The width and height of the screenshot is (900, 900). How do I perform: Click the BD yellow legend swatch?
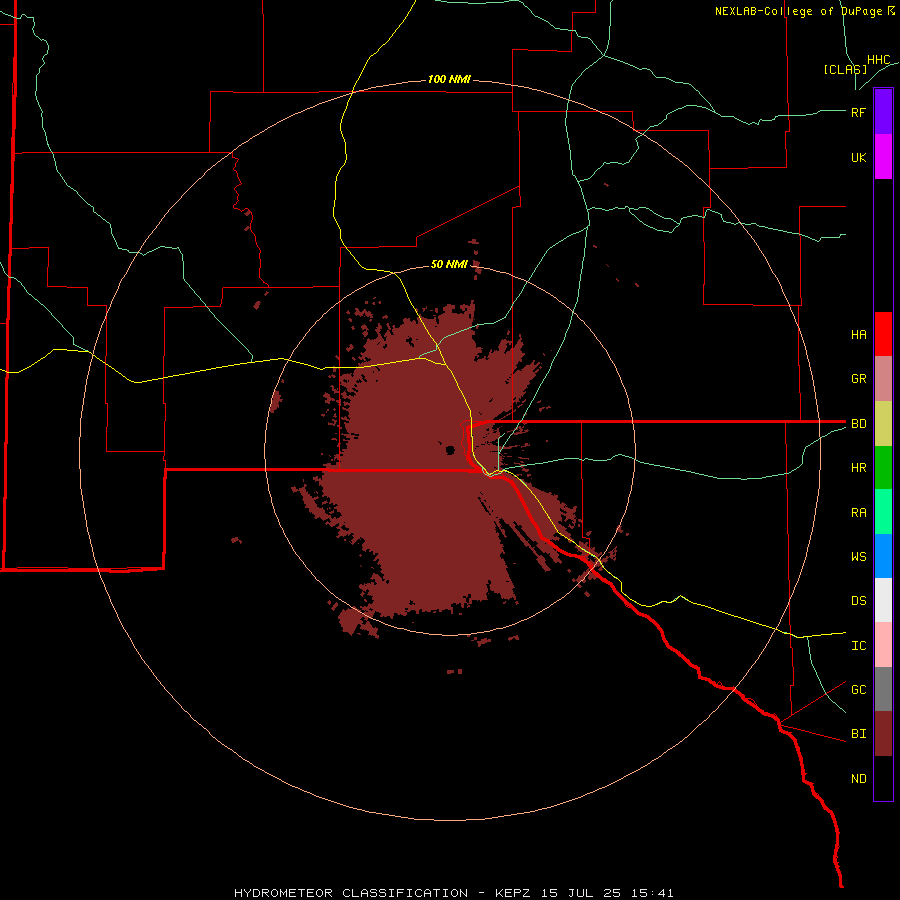click(x=883, y=424)
